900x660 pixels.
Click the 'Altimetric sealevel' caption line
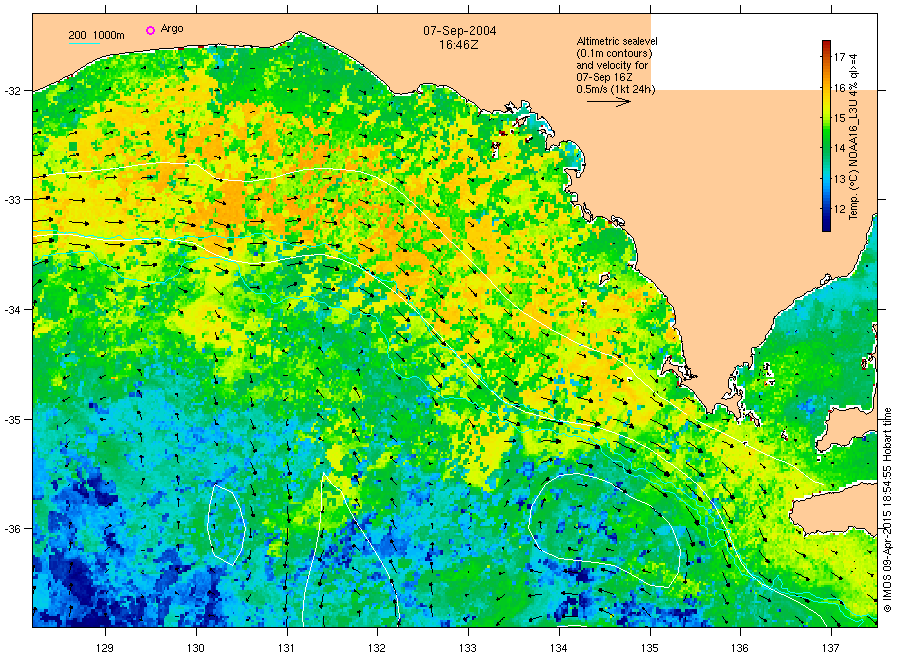pos(616,41)
